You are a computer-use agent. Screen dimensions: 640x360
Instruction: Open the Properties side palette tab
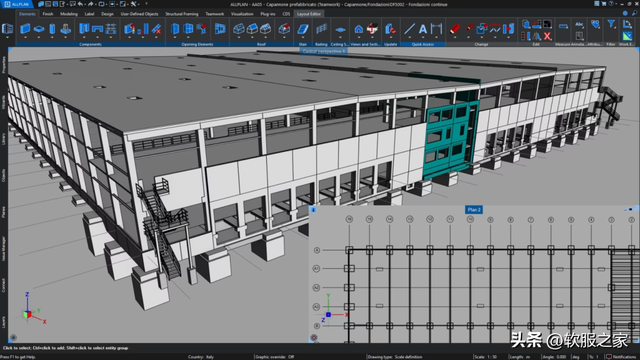pos(4,64)
